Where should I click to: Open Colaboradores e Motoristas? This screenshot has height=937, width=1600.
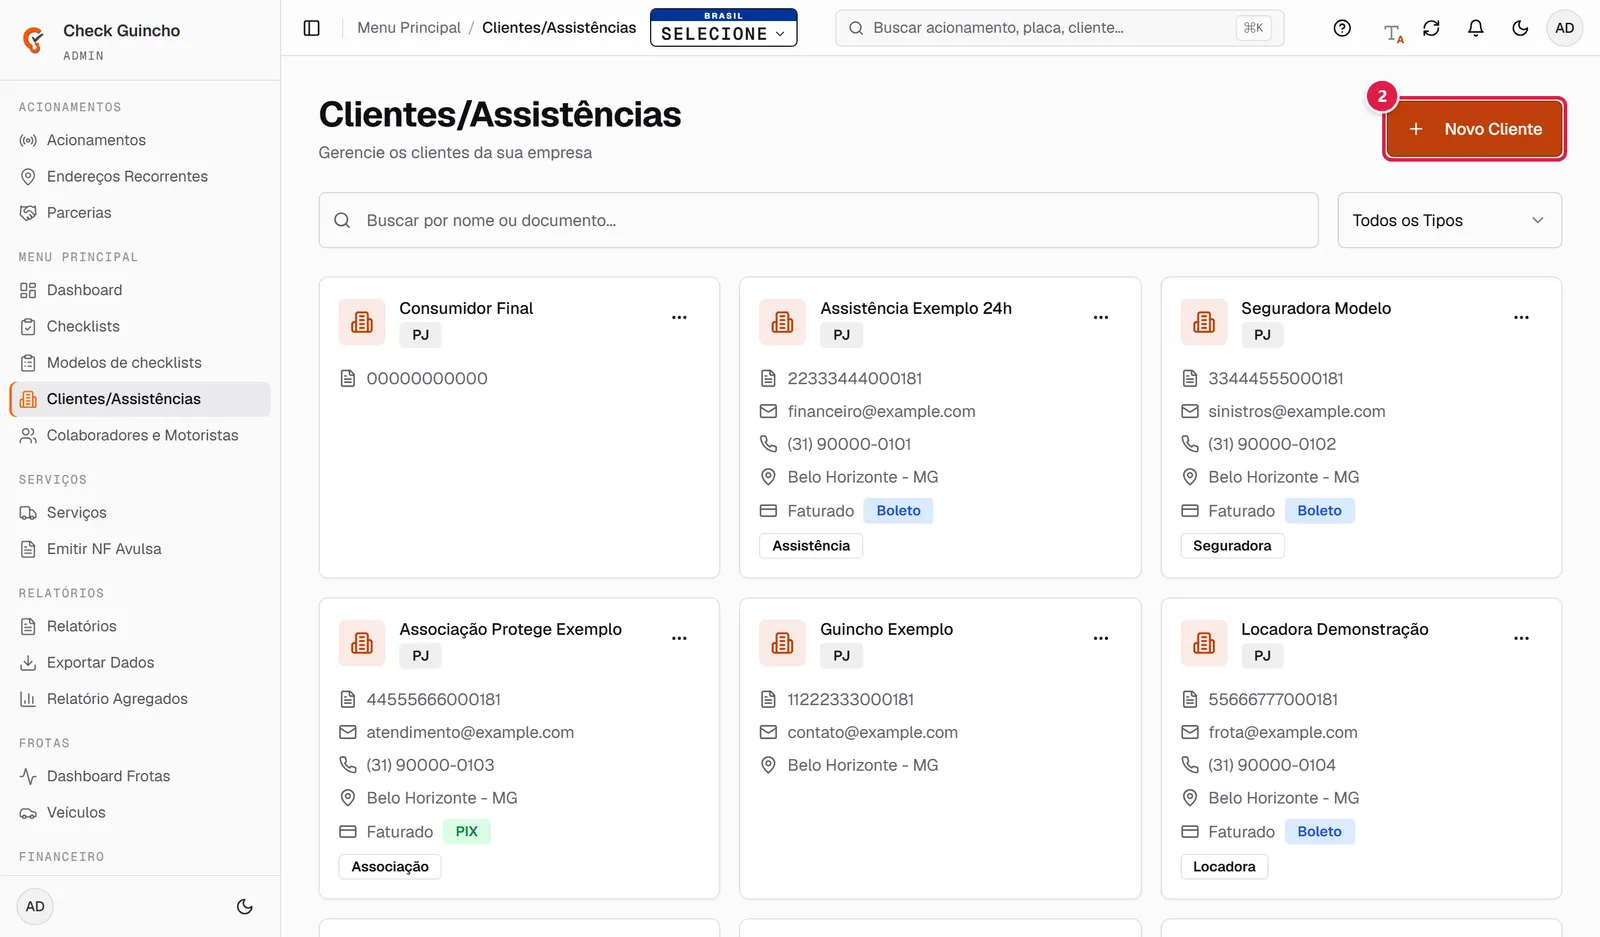coord(140,435)
